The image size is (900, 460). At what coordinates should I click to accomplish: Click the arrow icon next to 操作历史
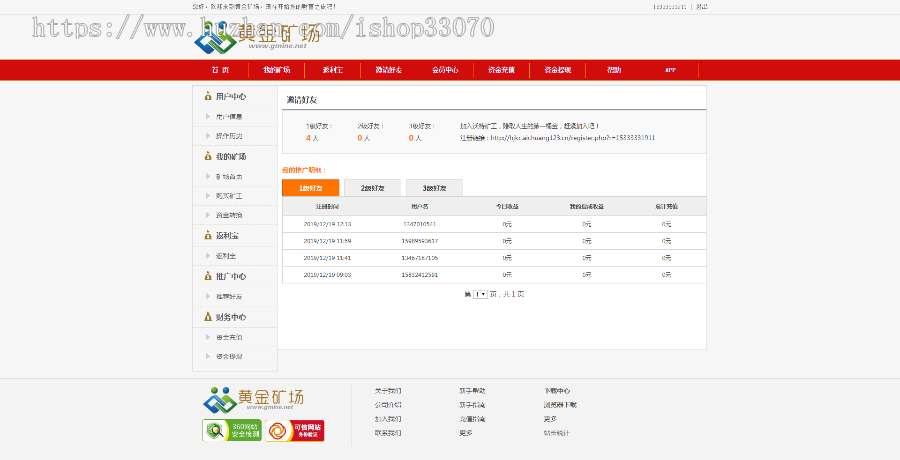(x=208, y=136)
